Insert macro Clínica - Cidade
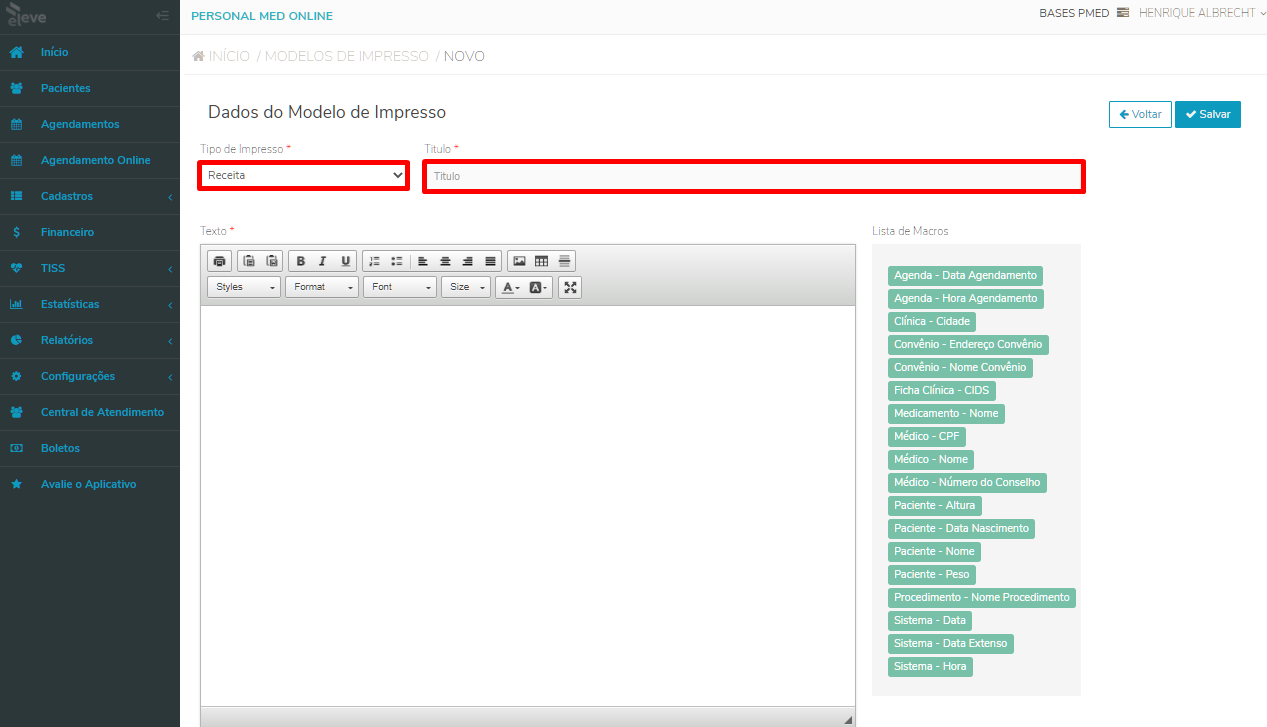 click(932, 321)
